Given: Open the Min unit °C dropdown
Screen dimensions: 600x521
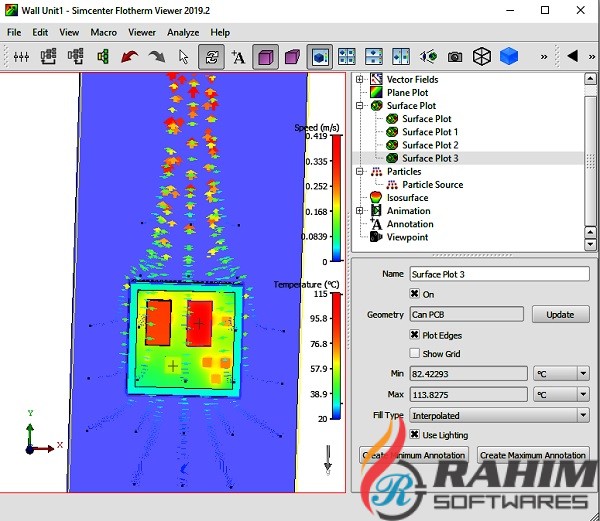Looking at the screenshot, I should point(583,373).
